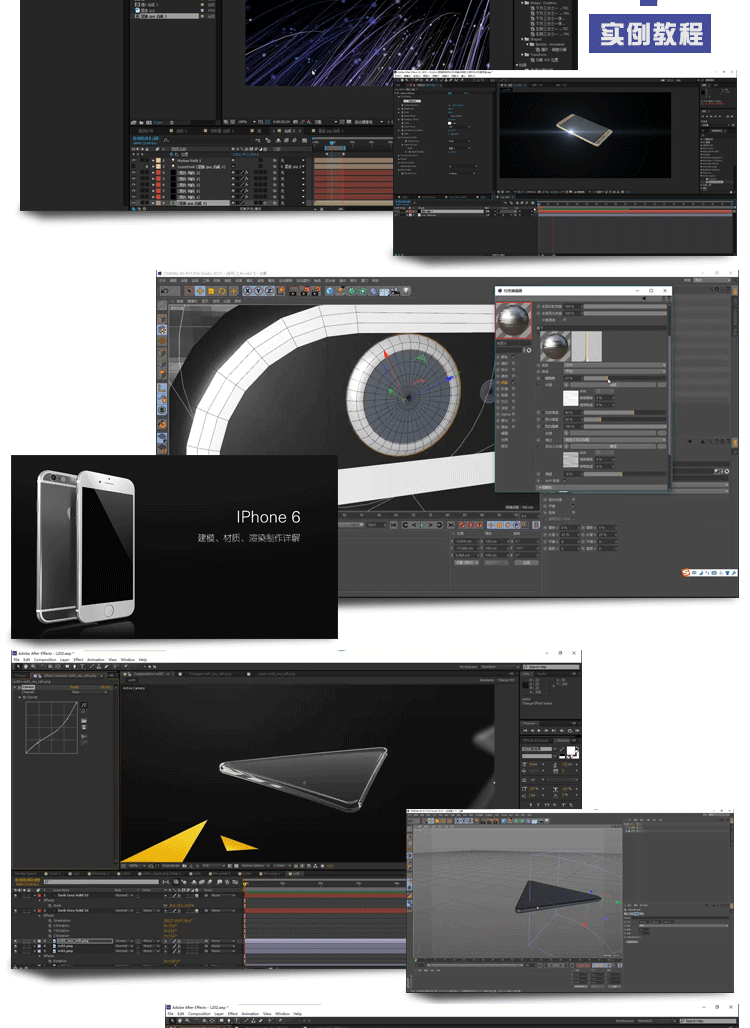Open Effect menu in glass-triangle After Effects window
Screen dimensions: 750x1028
click(x=78, y=660)
